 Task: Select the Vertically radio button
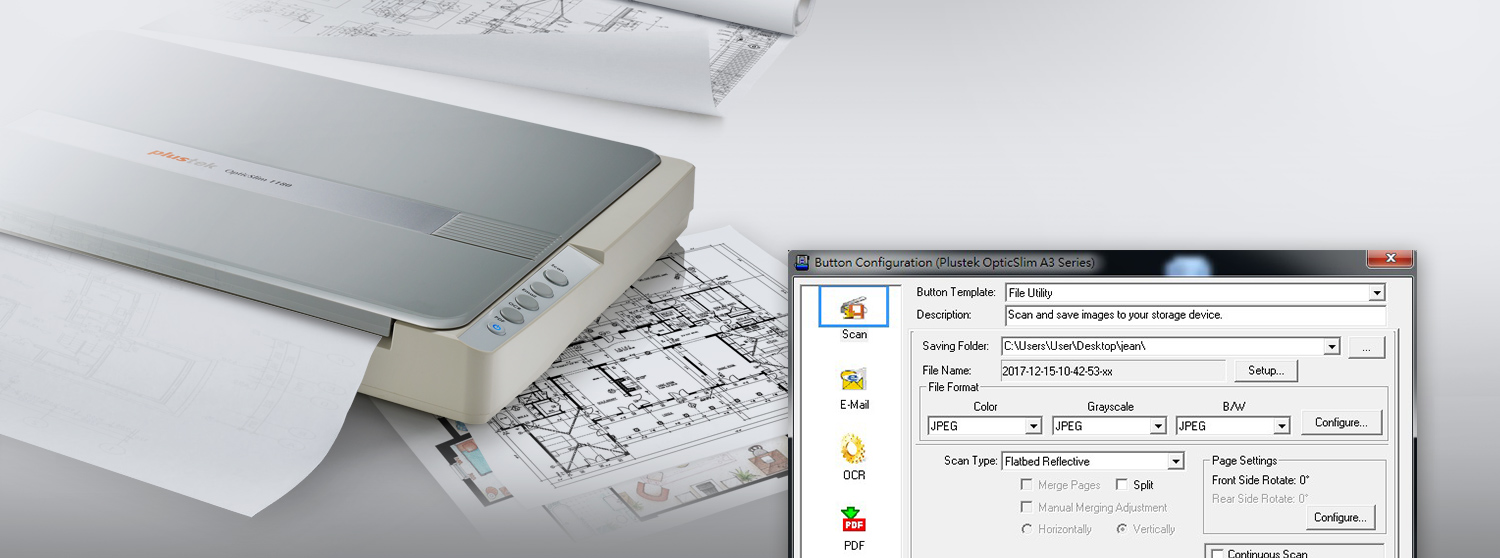pyautogui.click(x=1122, y=529)
